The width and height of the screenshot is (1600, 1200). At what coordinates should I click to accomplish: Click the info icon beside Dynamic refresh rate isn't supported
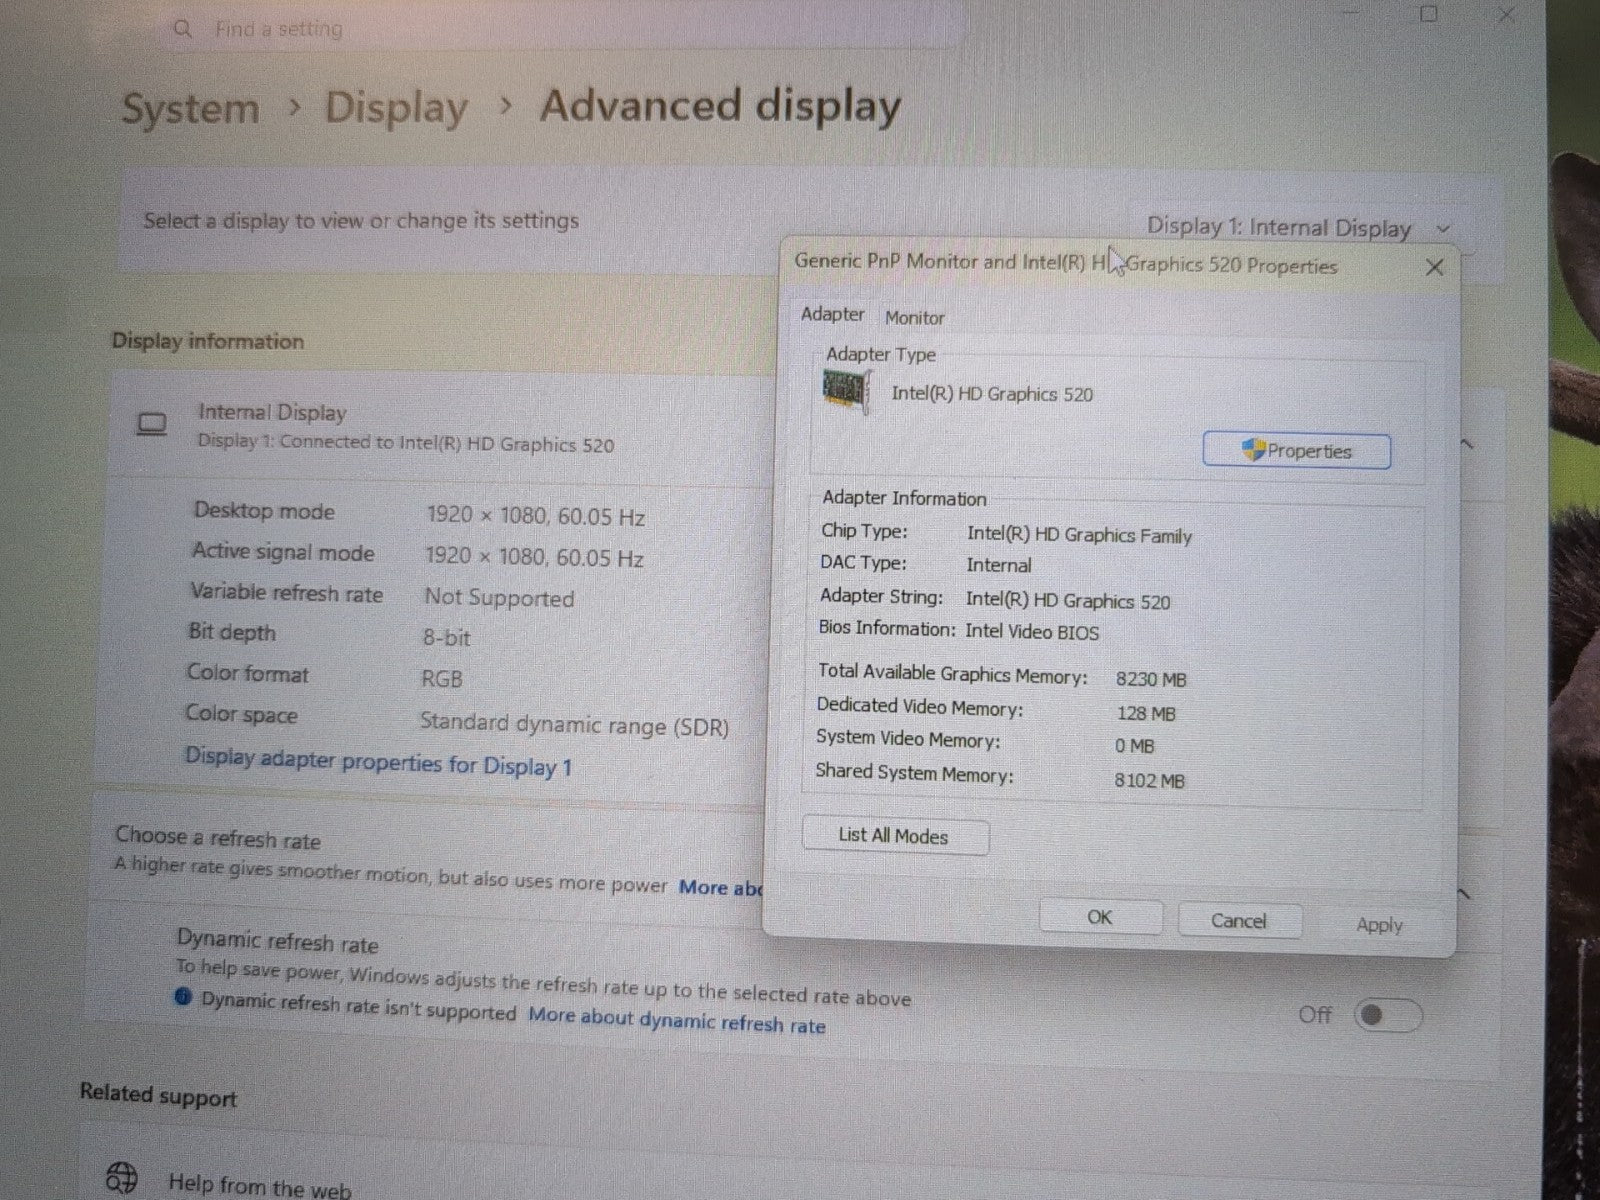(182, 997)
